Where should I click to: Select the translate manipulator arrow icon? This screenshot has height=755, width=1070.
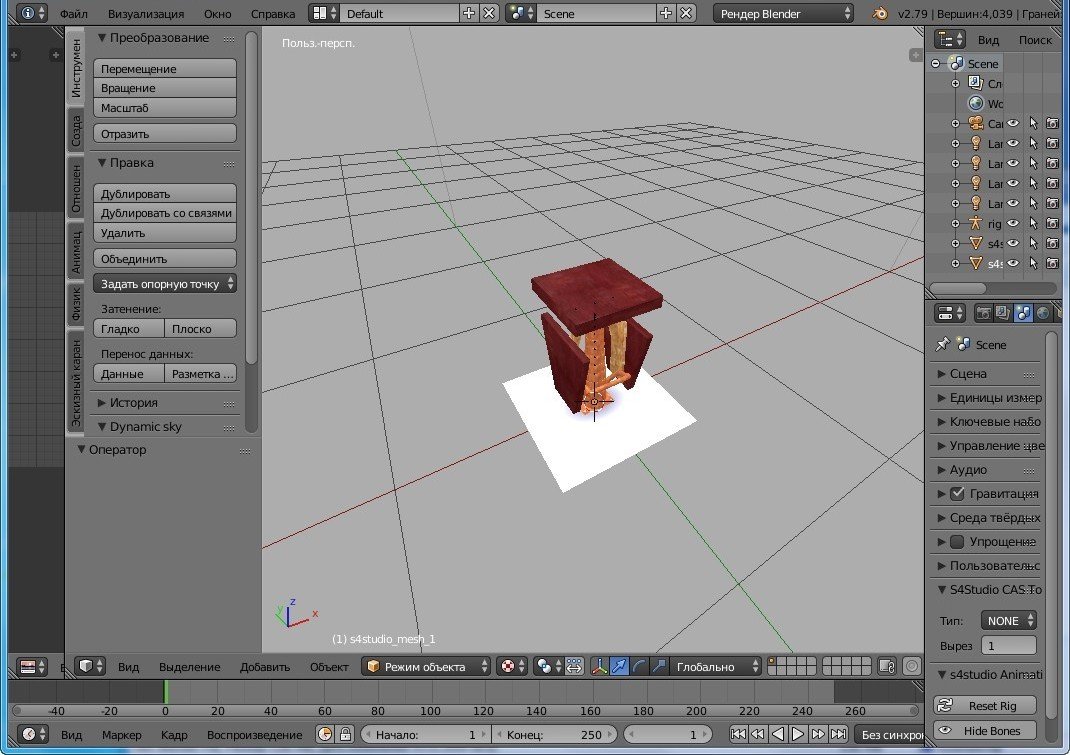(x=619, y=666)
